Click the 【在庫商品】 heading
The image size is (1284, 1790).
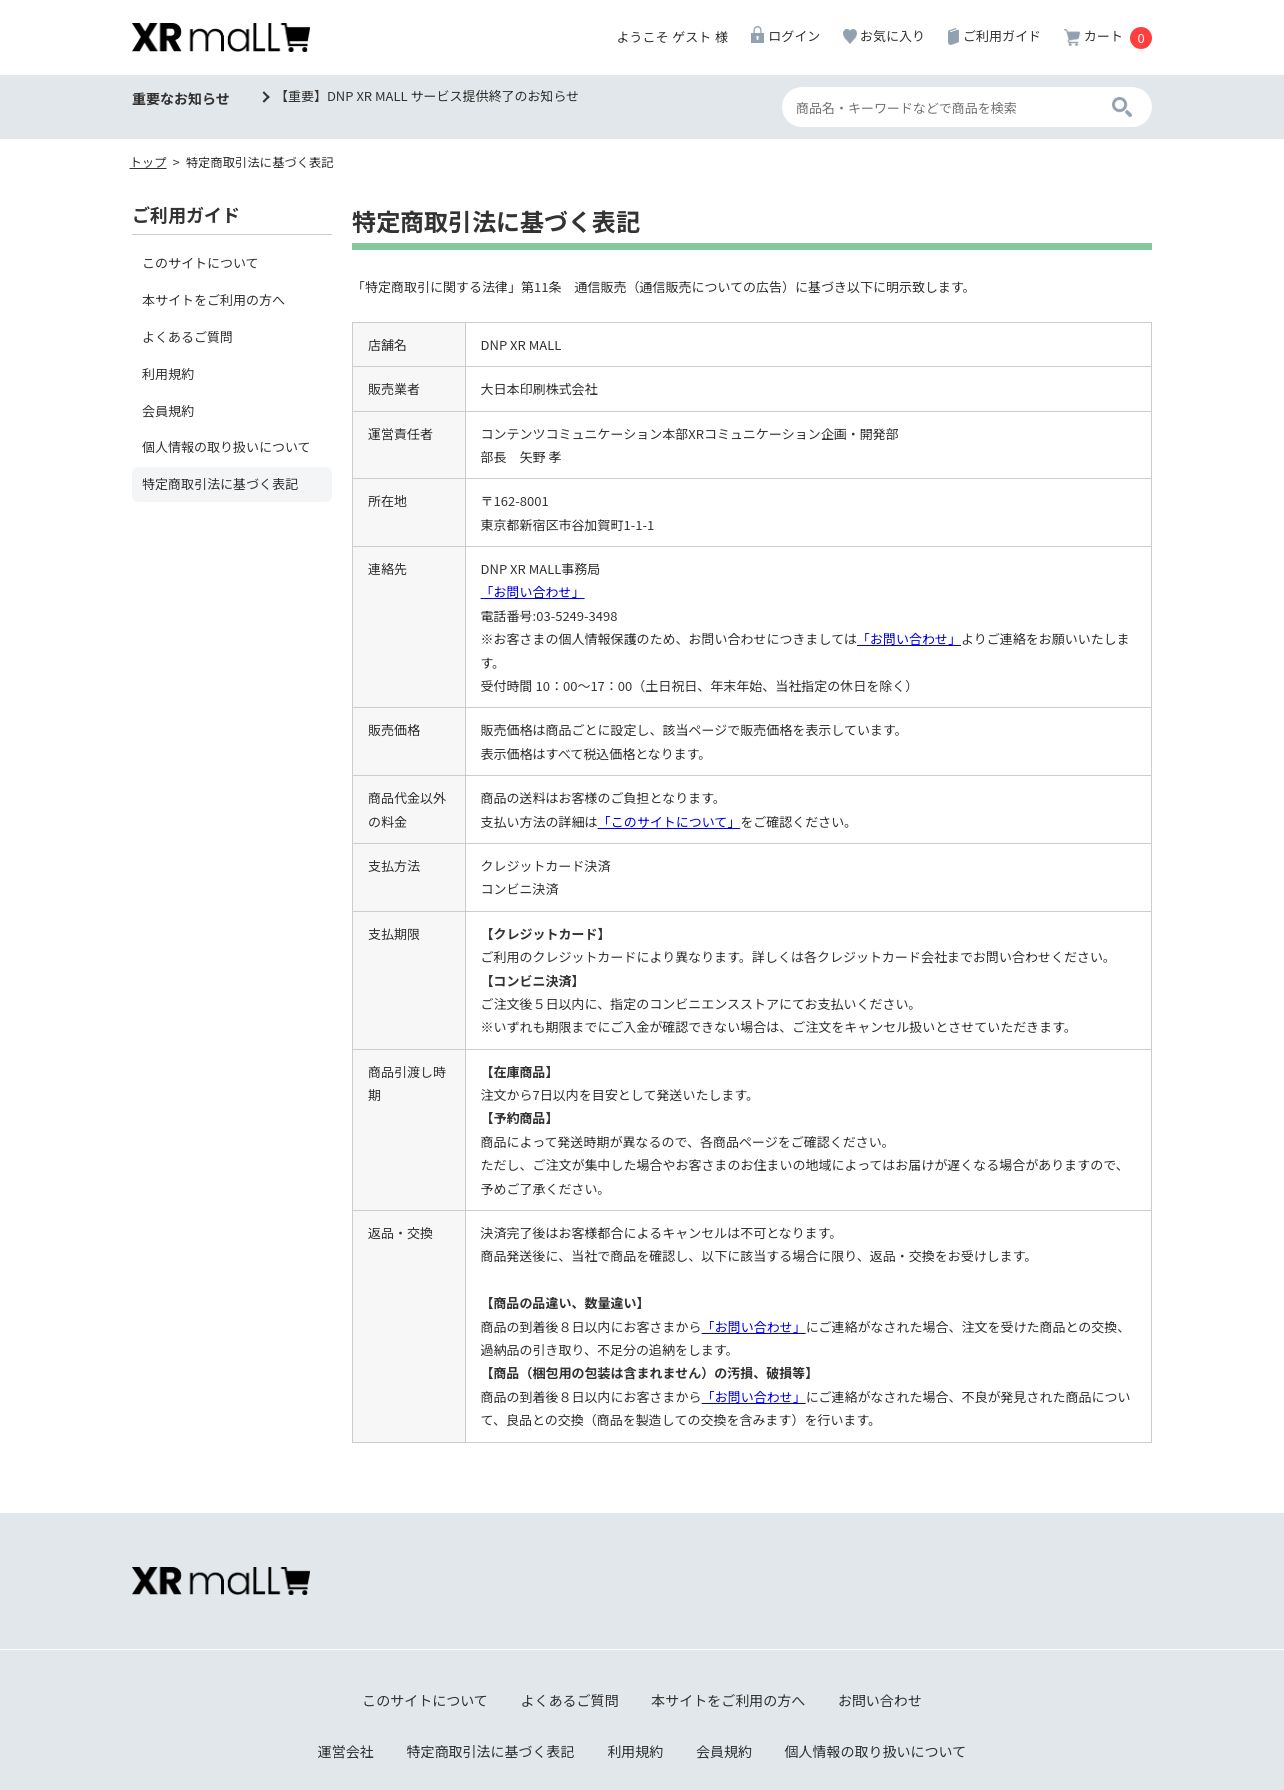[x=519, y=1072]
